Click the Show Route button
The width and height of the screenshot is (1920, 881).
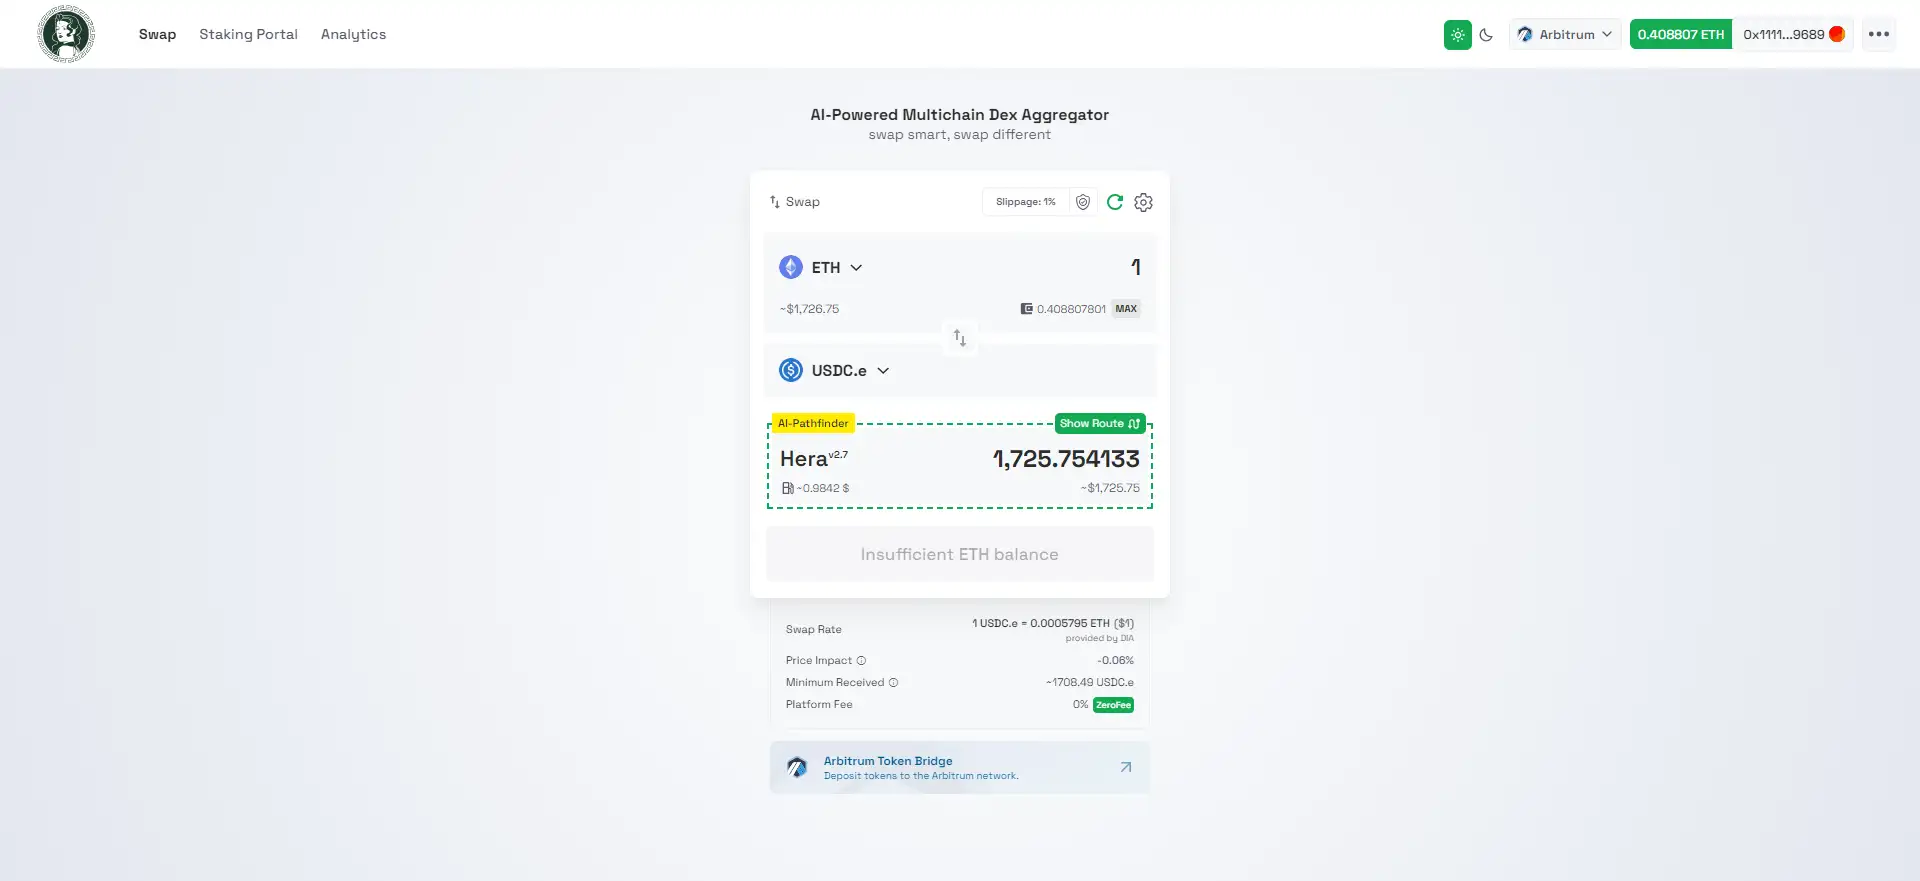click(x=1100, y=424)
